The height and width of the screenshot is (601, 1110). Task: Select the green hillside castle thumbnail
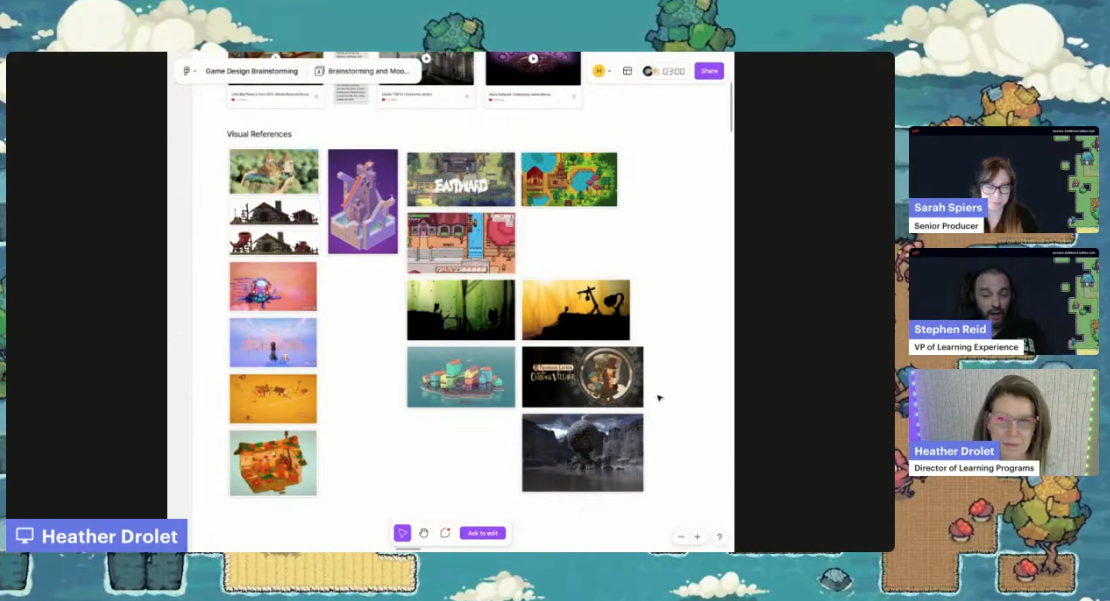[274, 171]
